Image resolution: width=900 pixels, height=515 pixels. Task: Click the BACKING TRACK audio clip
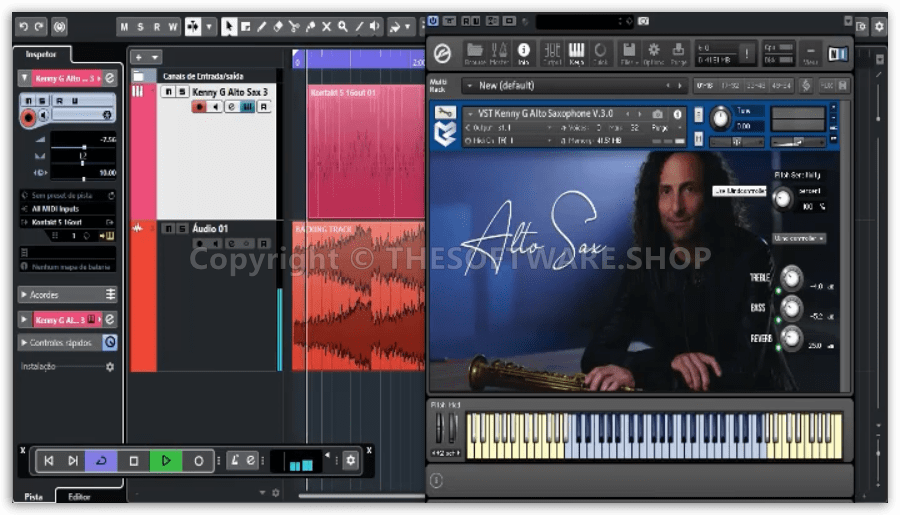point(359,296)
